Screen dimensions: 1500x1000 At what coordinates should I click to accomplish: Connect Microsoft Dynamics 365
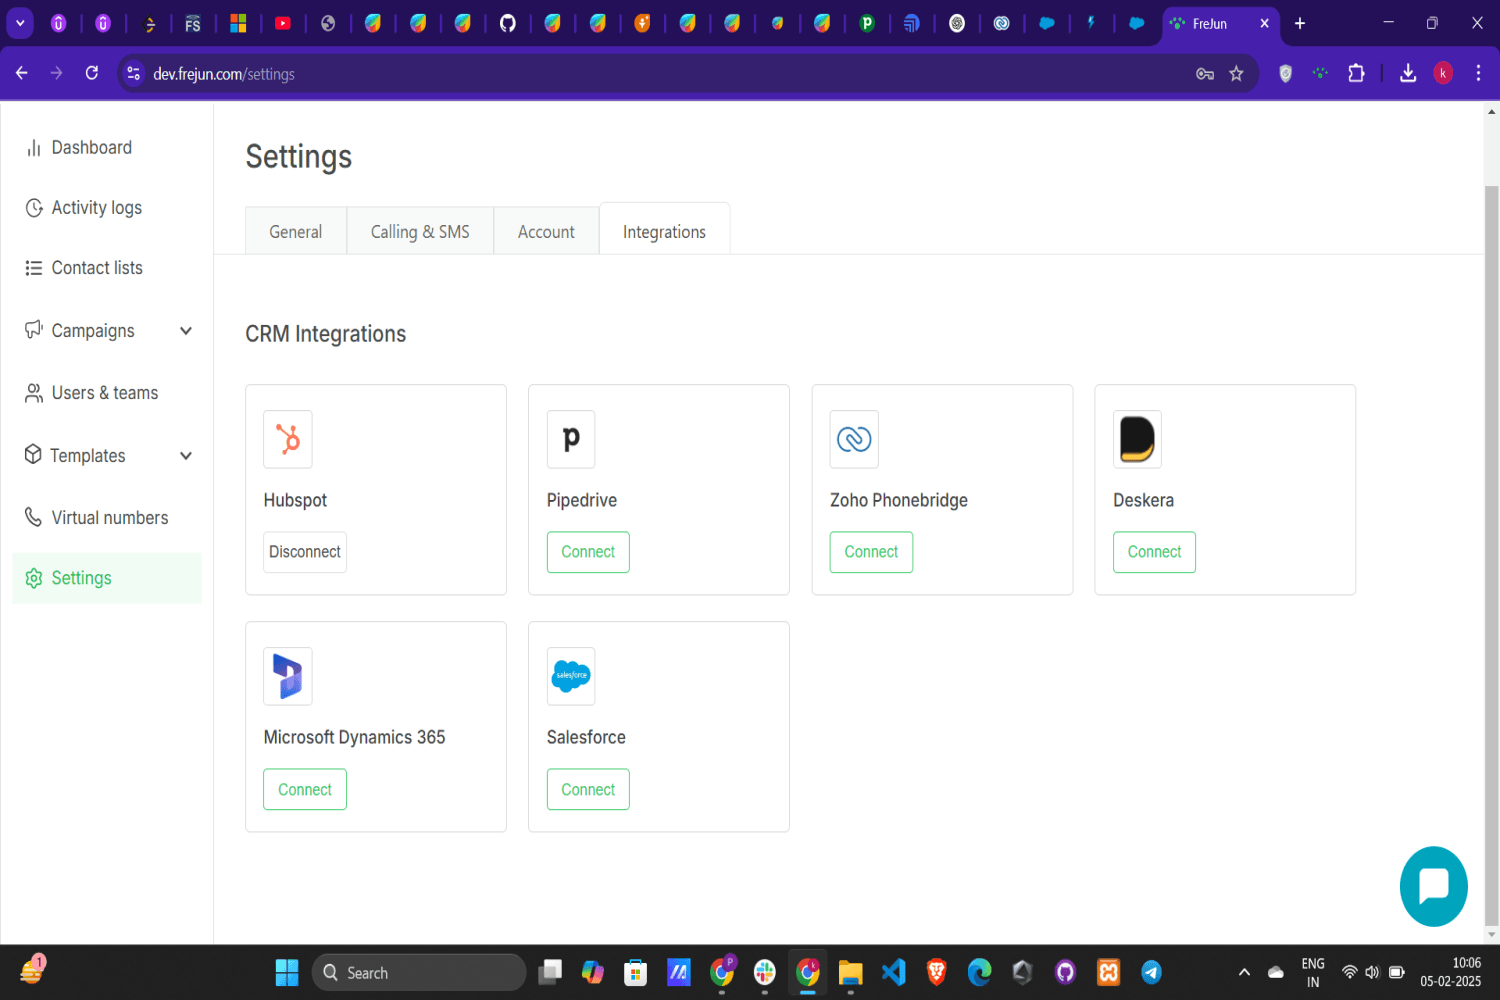point(305,789)
